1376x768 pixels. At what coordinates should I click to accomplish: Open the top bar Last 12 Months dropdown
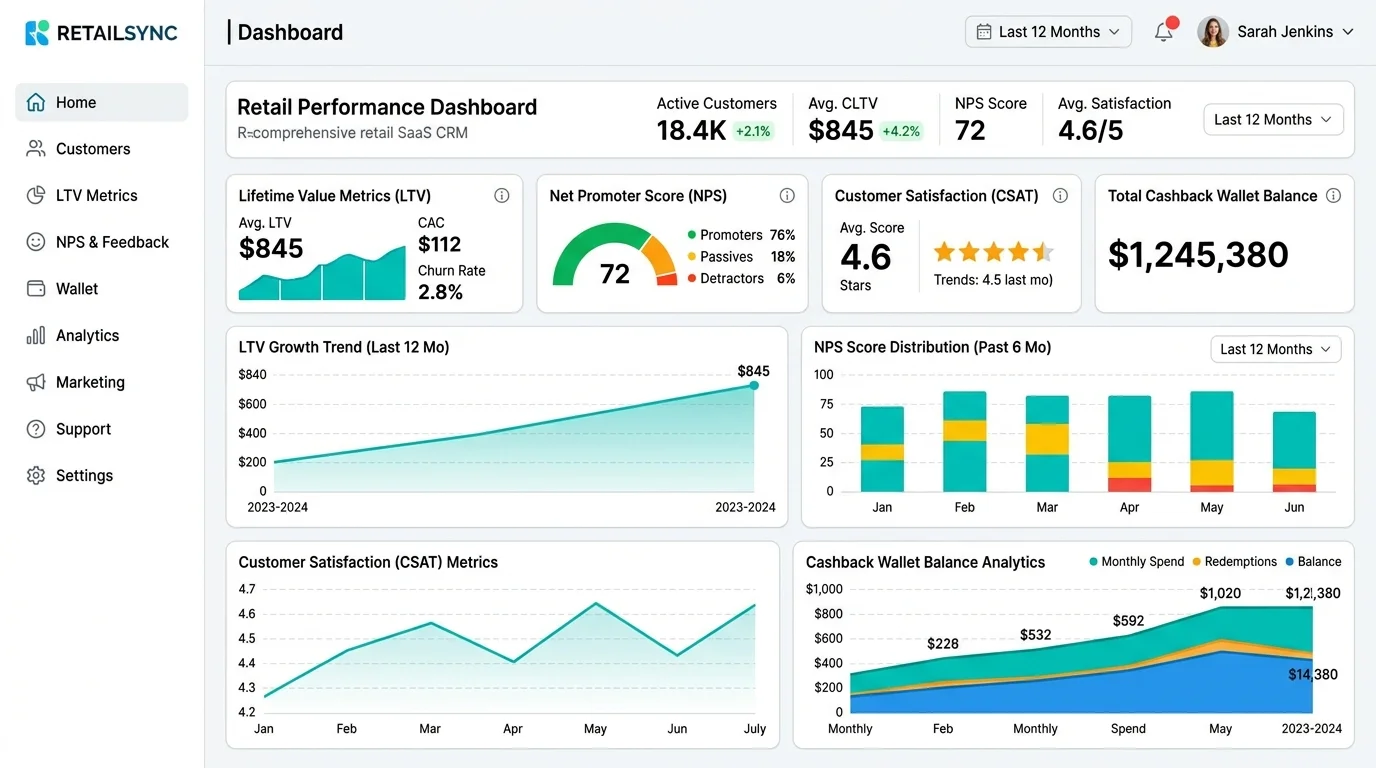click(x=1048, y=32)
